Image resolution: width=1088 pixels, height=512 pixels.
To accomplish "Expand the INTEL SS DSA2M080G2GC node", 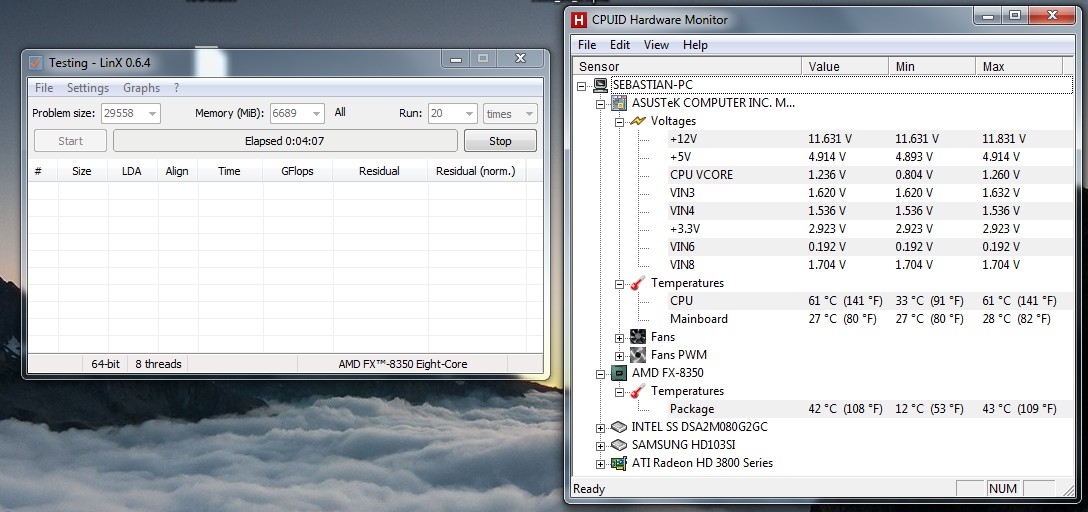I will point(601,428).
